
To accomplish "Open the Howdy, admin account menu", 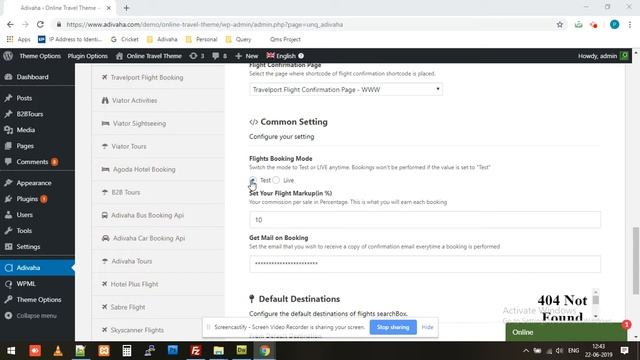I will [603, 56].
